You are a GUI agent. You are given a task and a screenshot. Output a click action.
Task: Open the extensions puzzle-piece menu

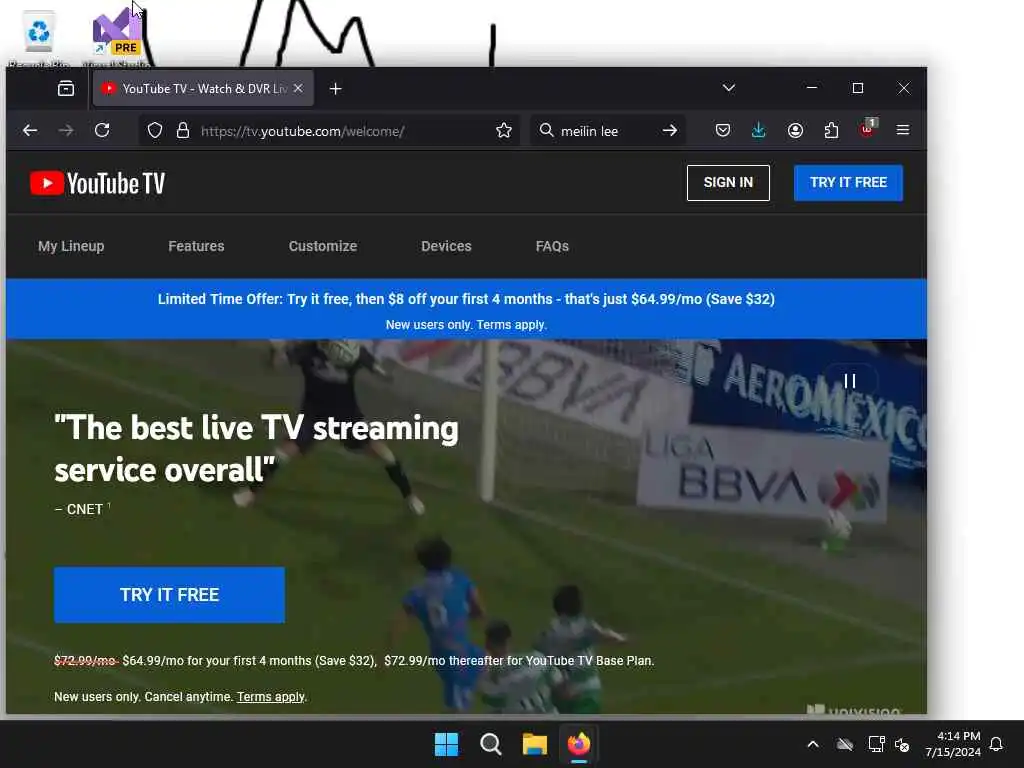coord(831,131)
